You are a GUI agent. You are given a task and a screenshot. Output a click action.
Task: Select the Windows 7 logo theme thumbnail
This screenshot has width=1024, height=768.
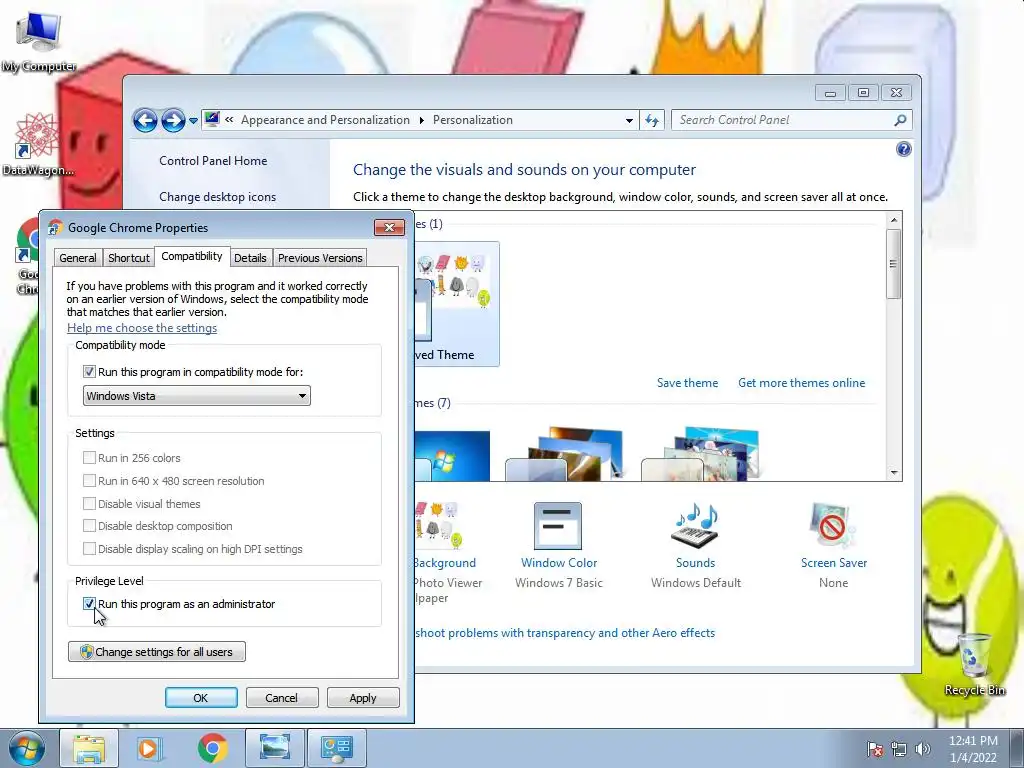(452, 456)
